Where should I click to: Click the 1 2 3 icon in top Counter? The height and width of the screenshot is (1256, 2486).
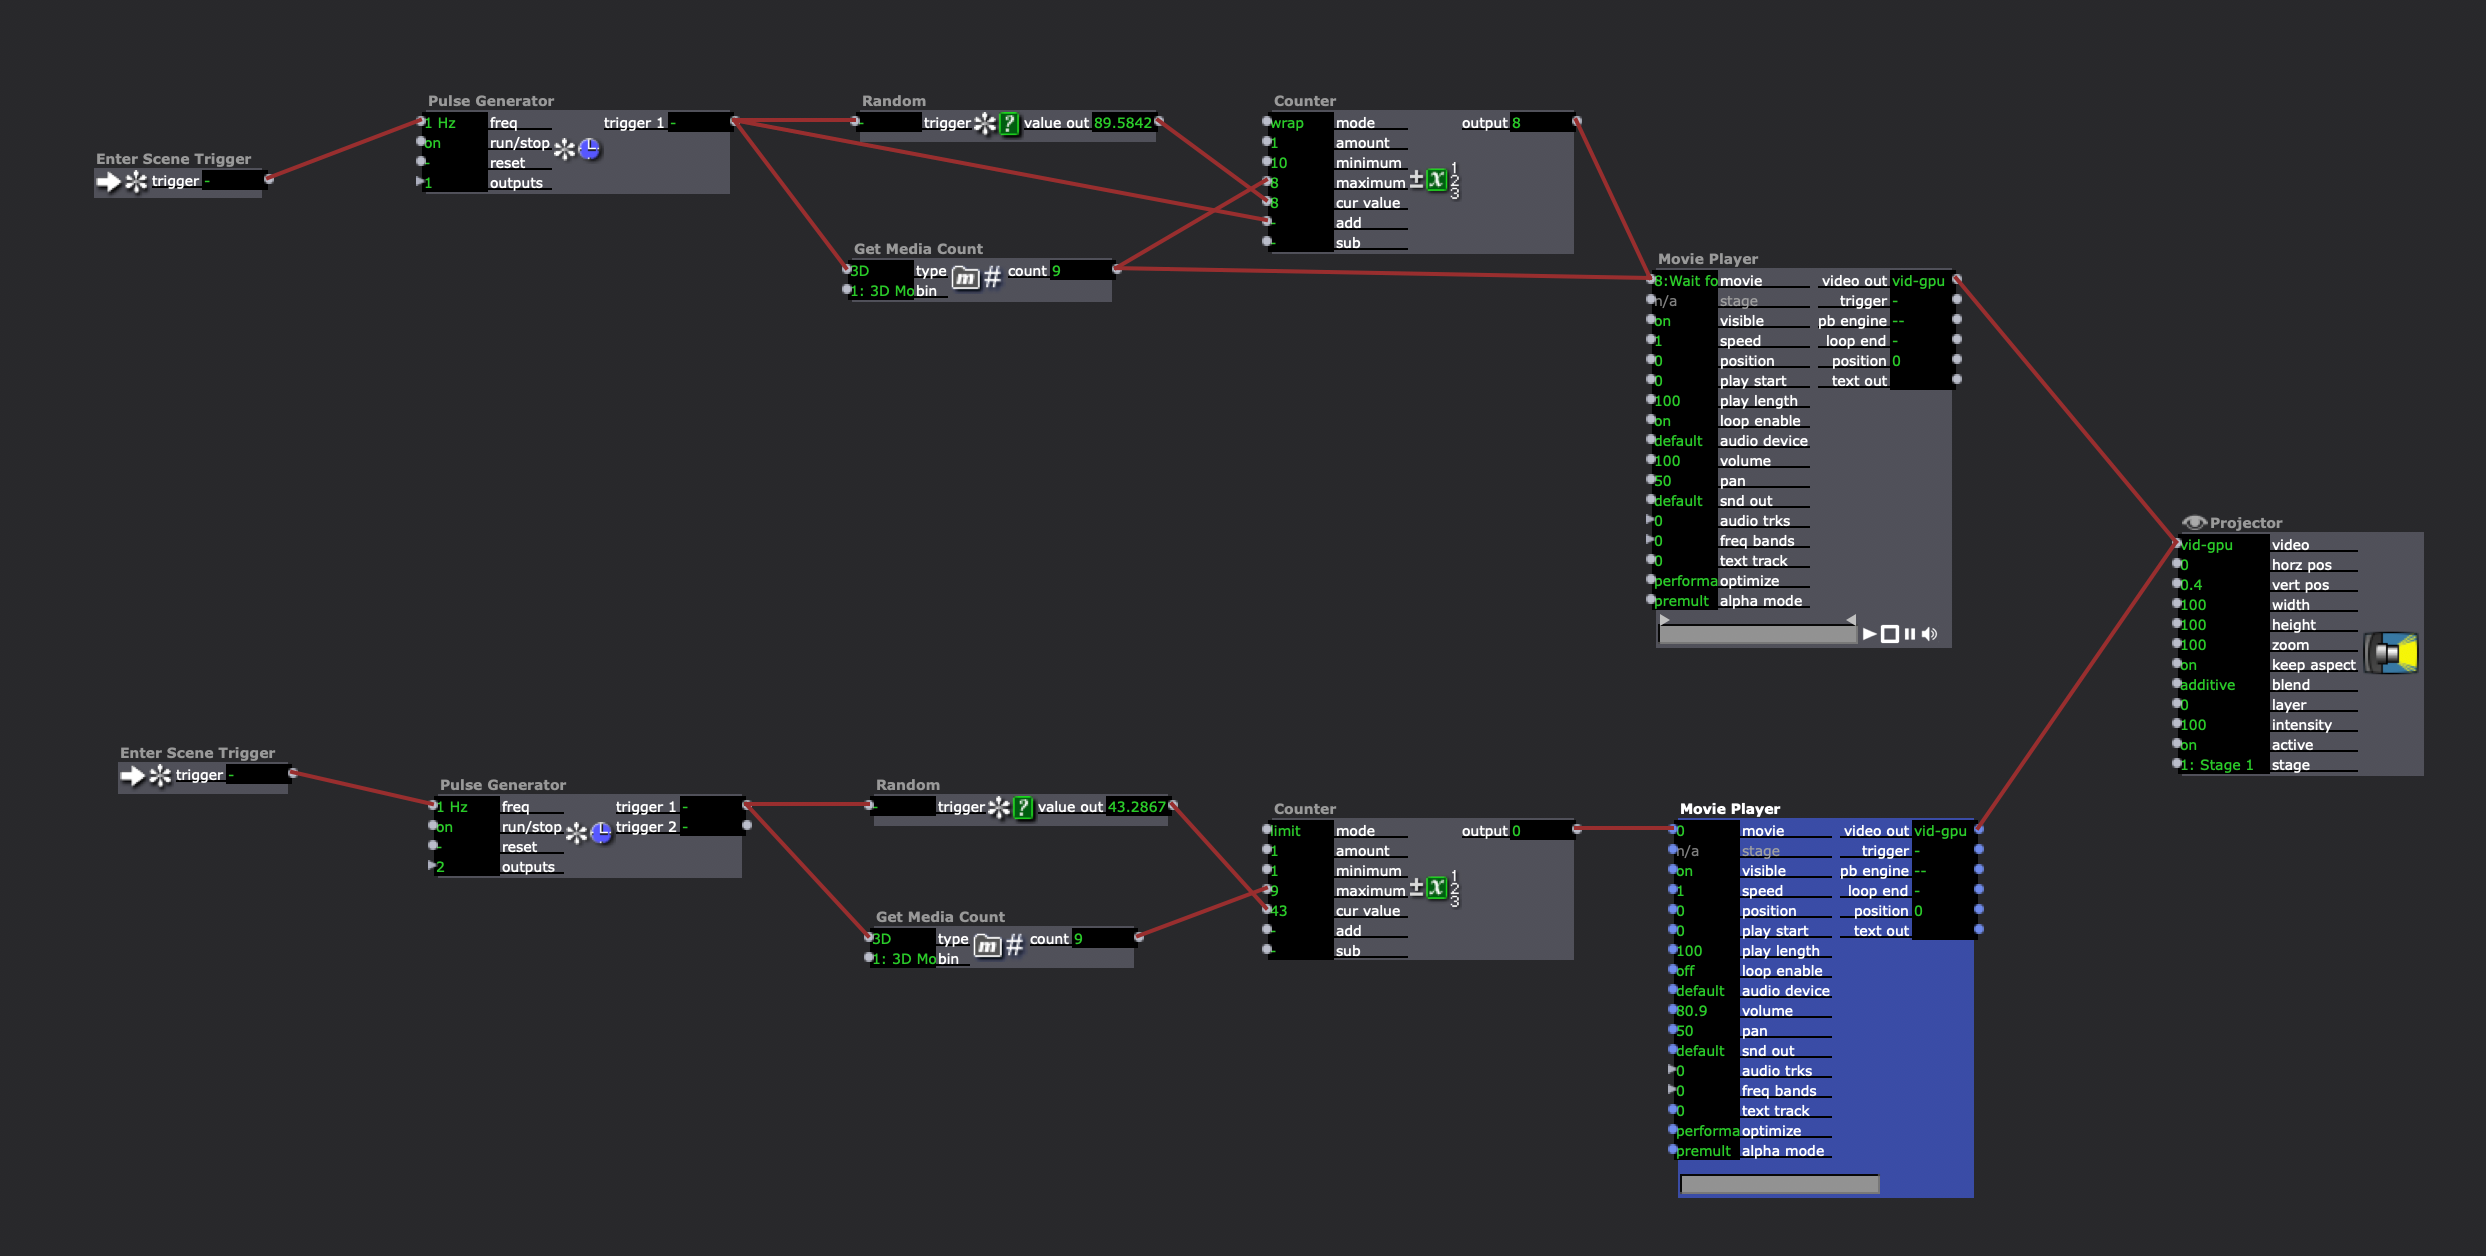[x=1455, y=181]
